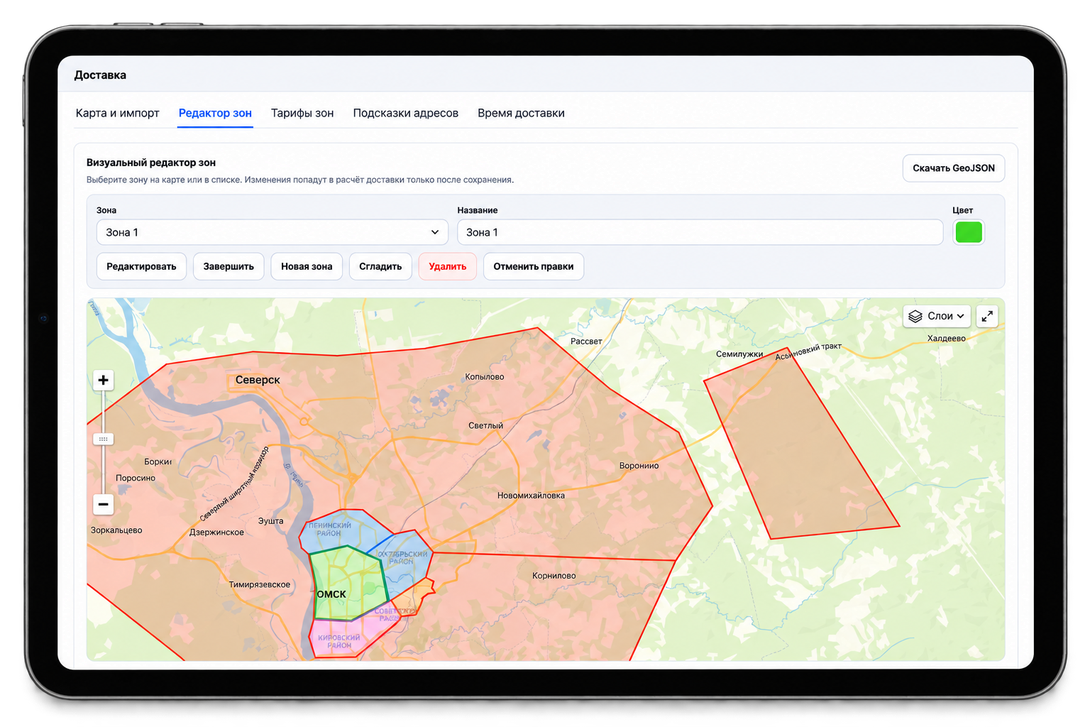Viewport: 1090px width, 727px height.
Task: Go to Подсказки адресов tab
Action: [405, 113]
